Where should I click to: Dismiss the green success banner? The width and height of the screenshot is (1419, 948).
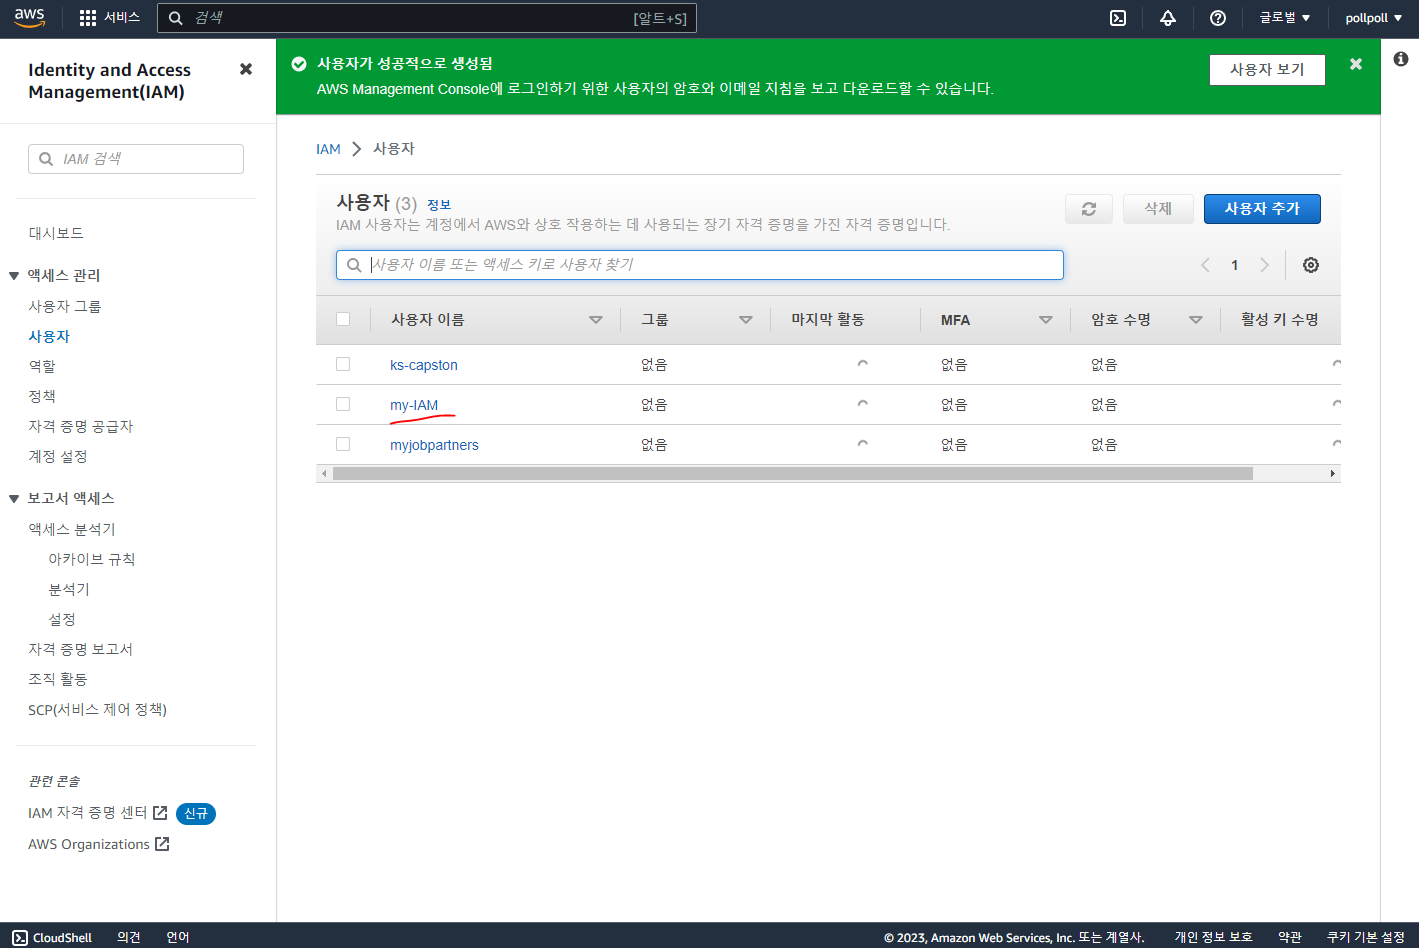(1356, 64)
